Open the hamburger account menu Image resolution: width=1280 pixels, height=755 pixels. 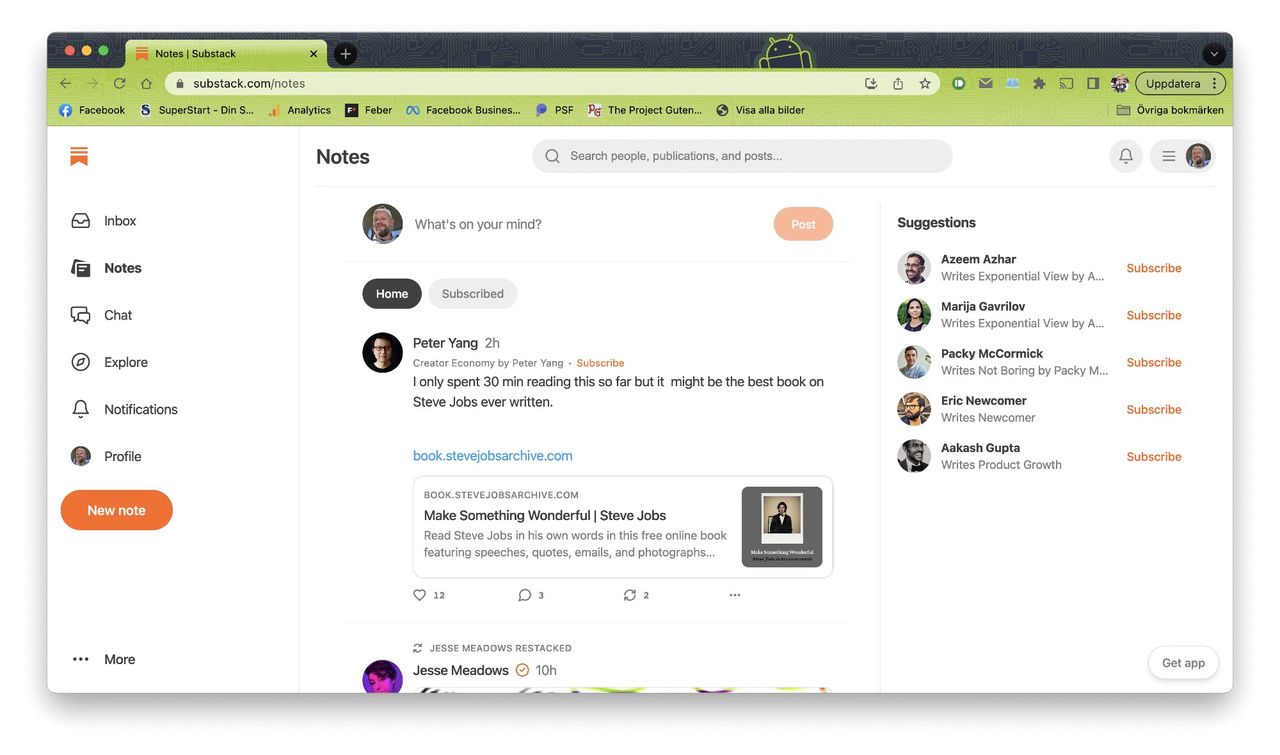click(x=1168, y=156)
